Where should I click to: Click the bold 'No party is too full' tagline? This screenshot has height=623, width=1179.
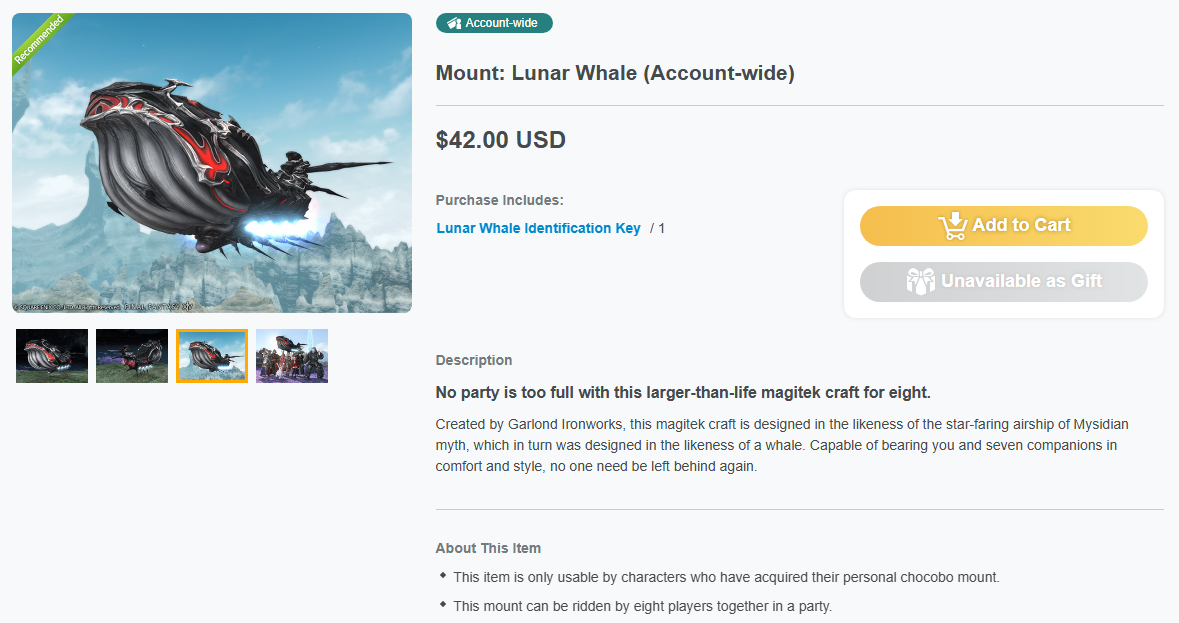click(x=683, y=392)
